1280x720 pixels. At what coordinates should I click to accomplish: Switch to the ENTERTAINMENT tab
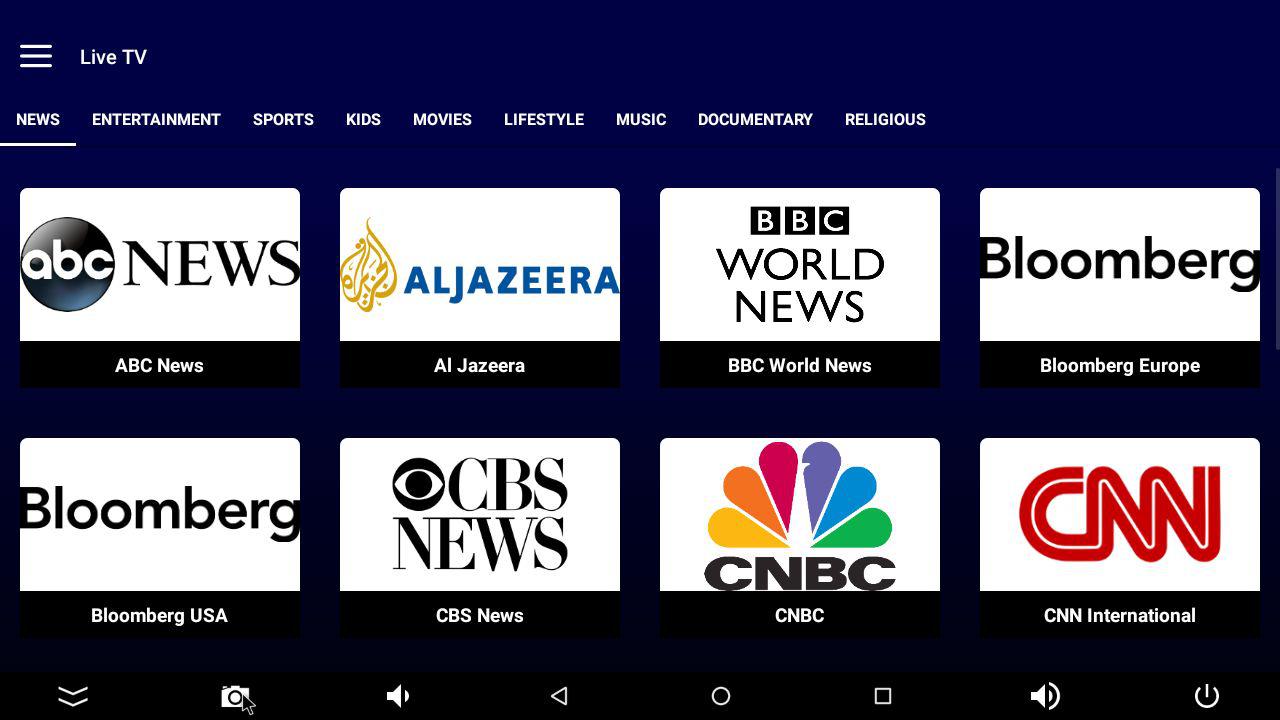click(156, 120)
